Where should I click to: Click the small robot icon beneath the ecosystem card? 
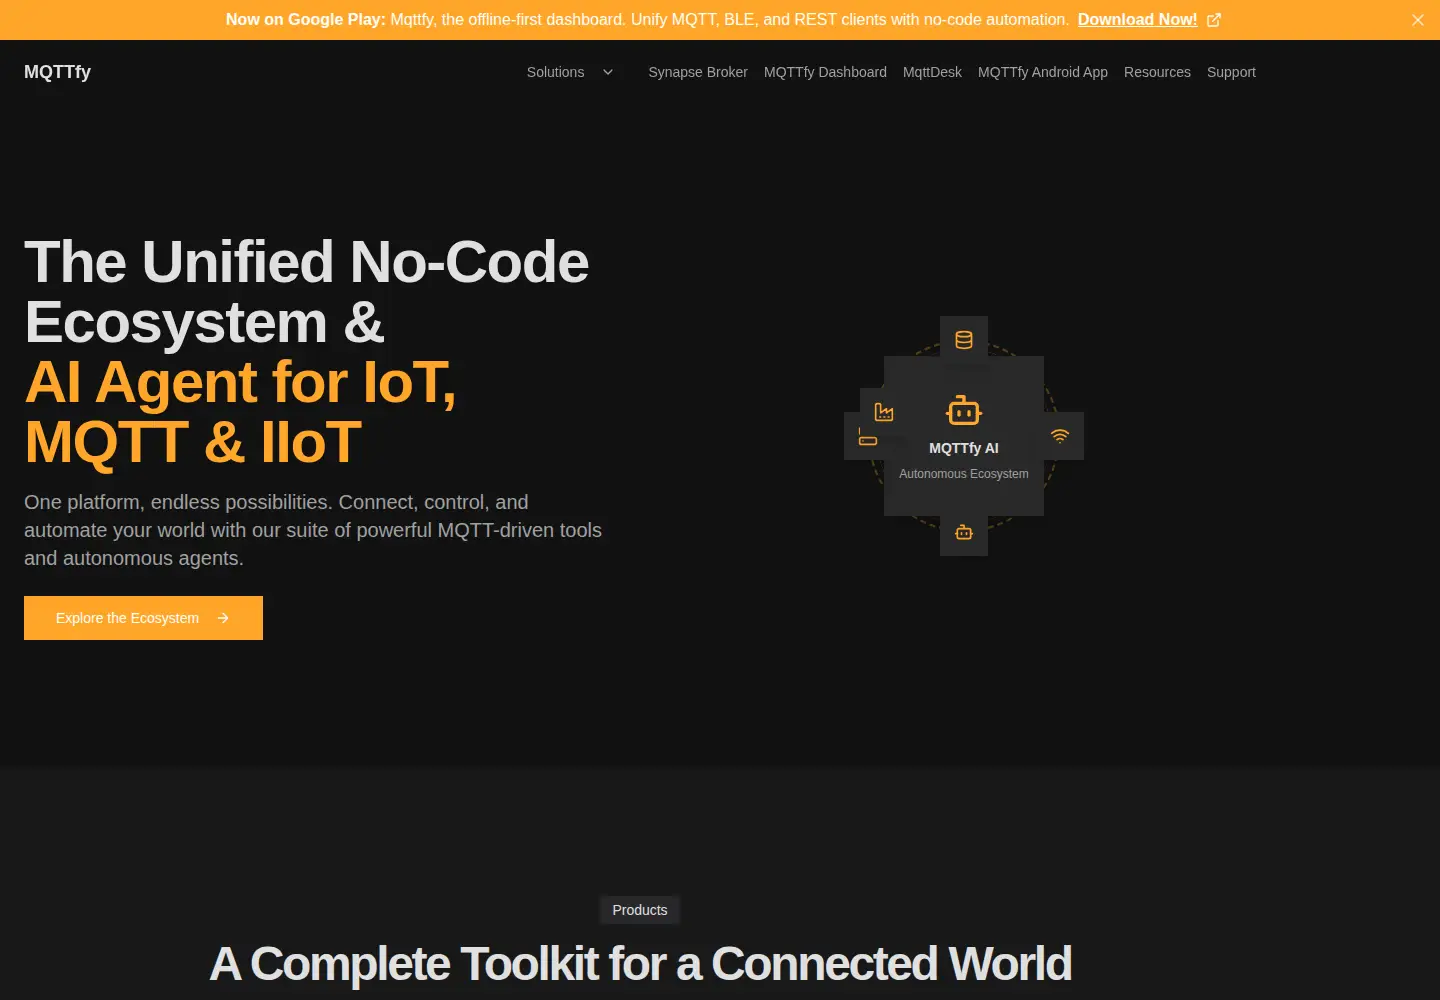tap(964, 532)
